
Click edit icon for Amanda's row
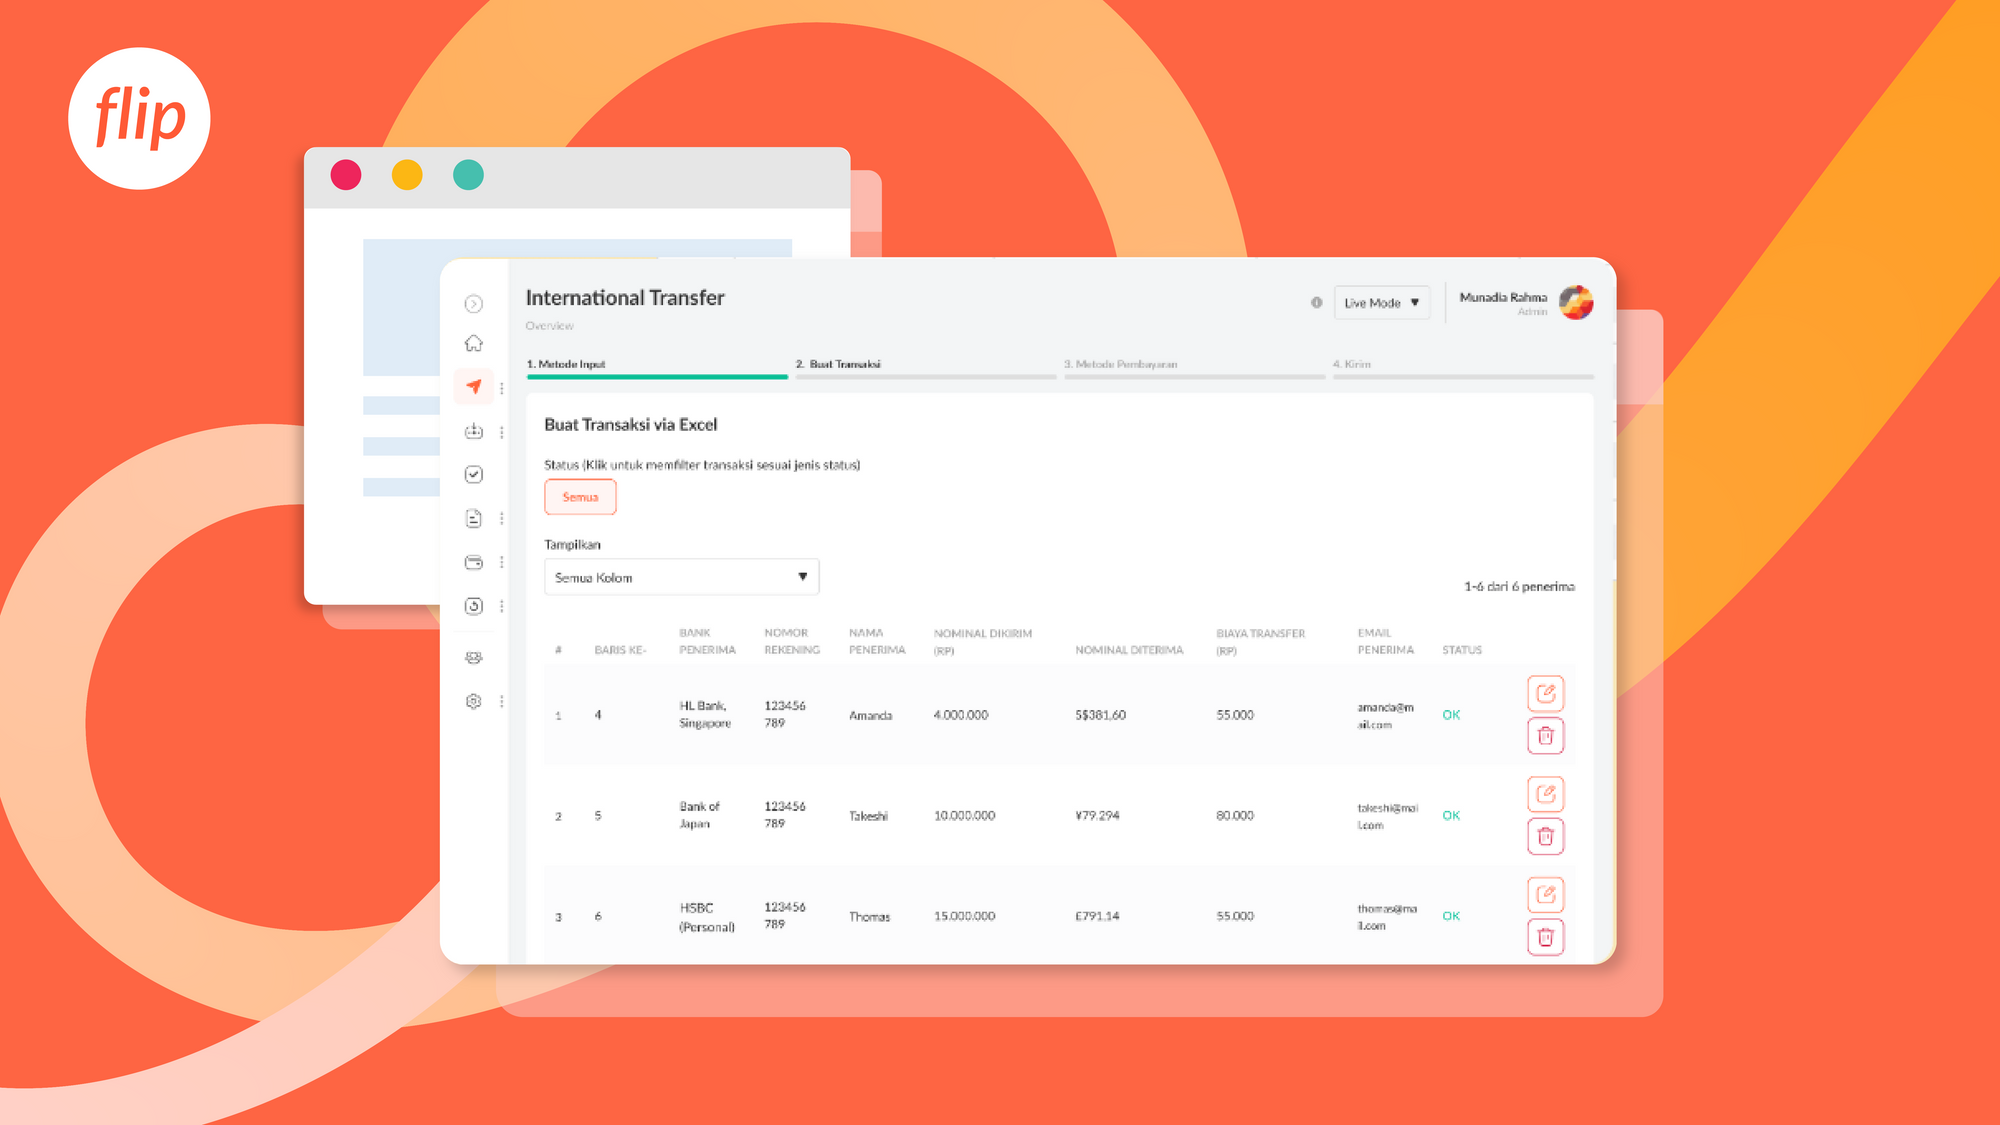click(x=1545, y=693)
